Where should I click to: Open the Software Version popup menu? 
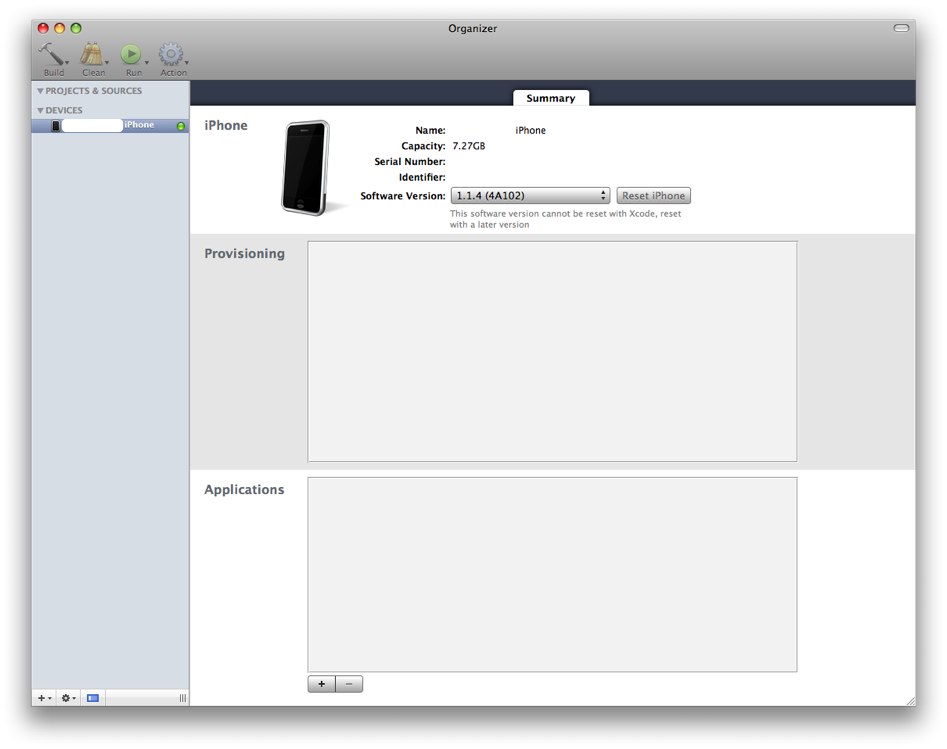[530, 196]
